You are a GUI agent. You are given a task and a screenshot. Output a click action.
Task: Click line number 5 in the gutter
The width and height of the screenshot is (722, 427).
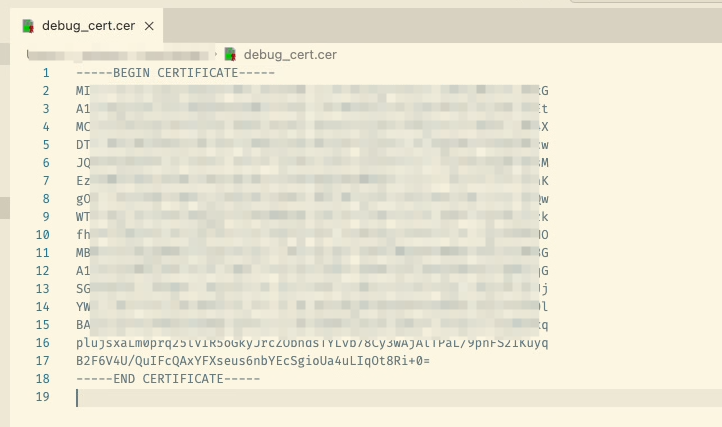(x=46, y=145)
